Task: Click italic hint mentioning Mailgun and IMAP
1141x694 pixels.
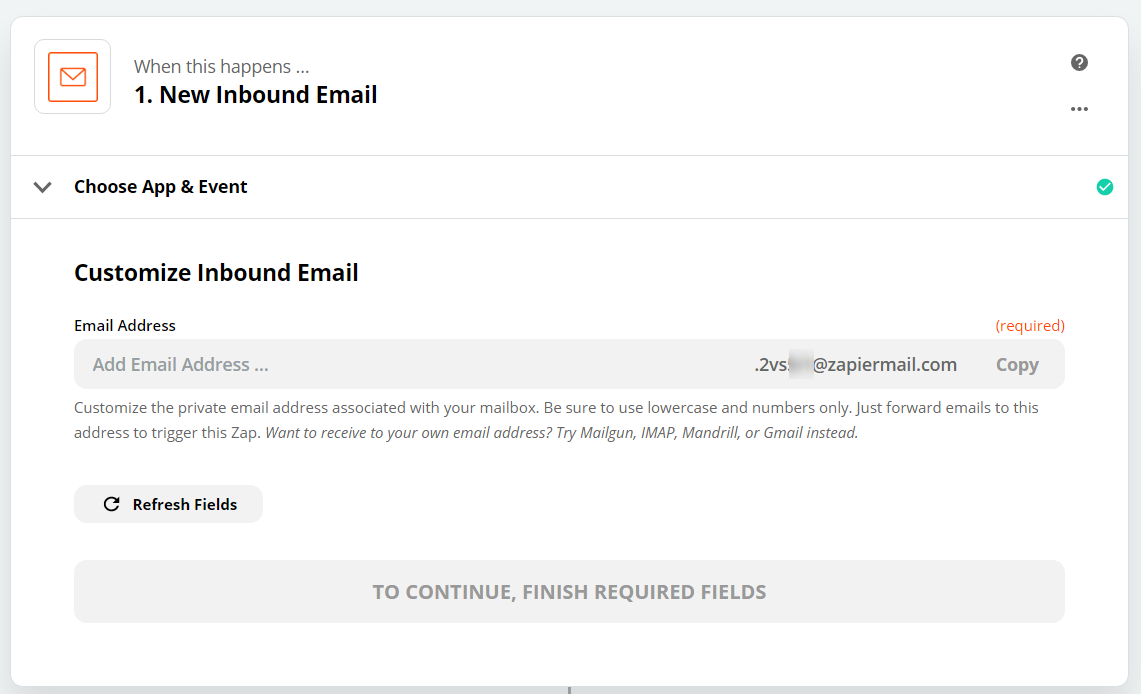Action: tap(562, 433)
